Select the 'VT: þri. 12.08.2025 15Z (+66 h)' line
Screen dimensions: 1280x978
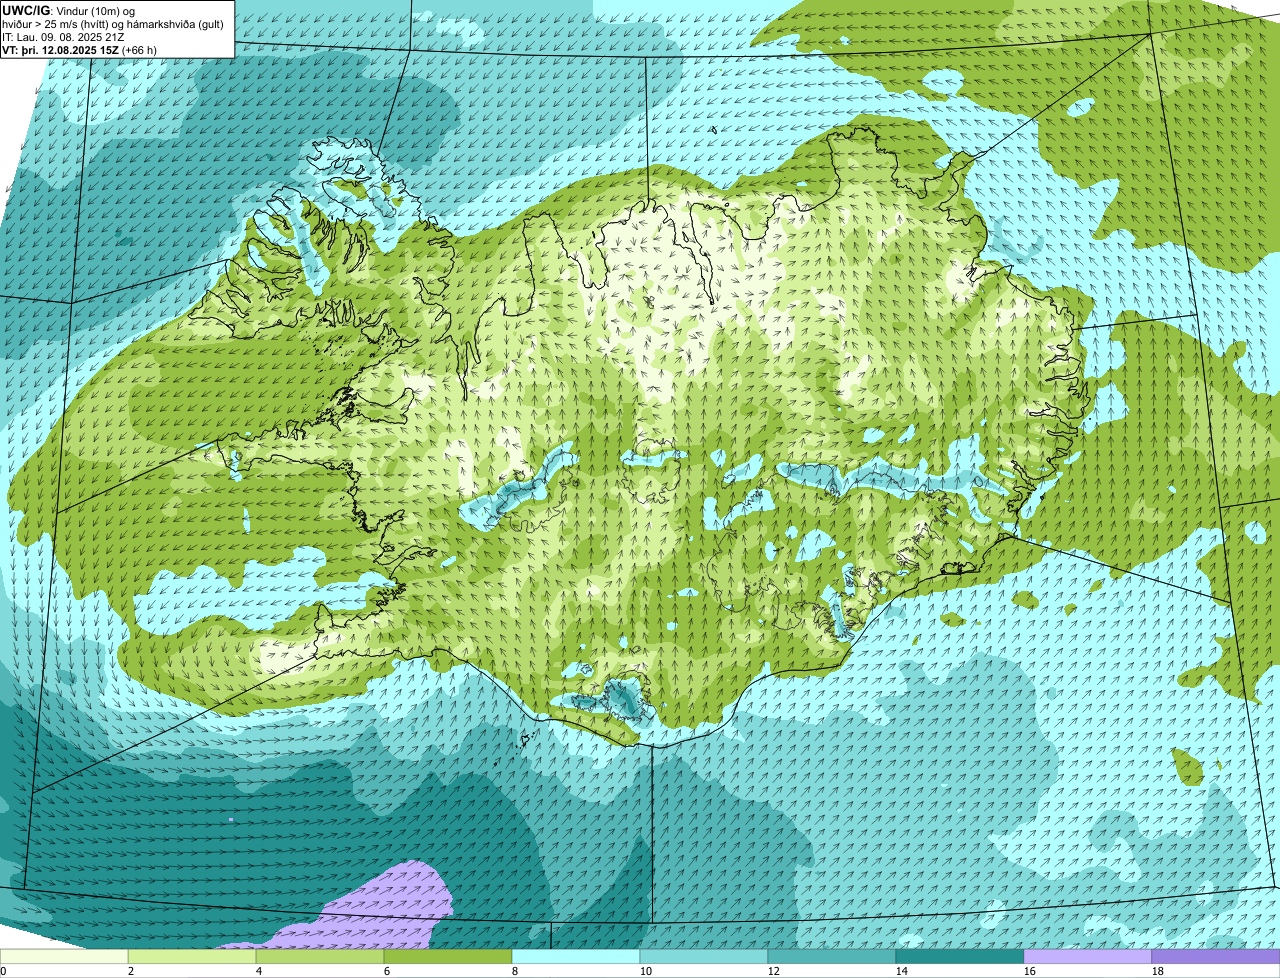tap(79, 50)
